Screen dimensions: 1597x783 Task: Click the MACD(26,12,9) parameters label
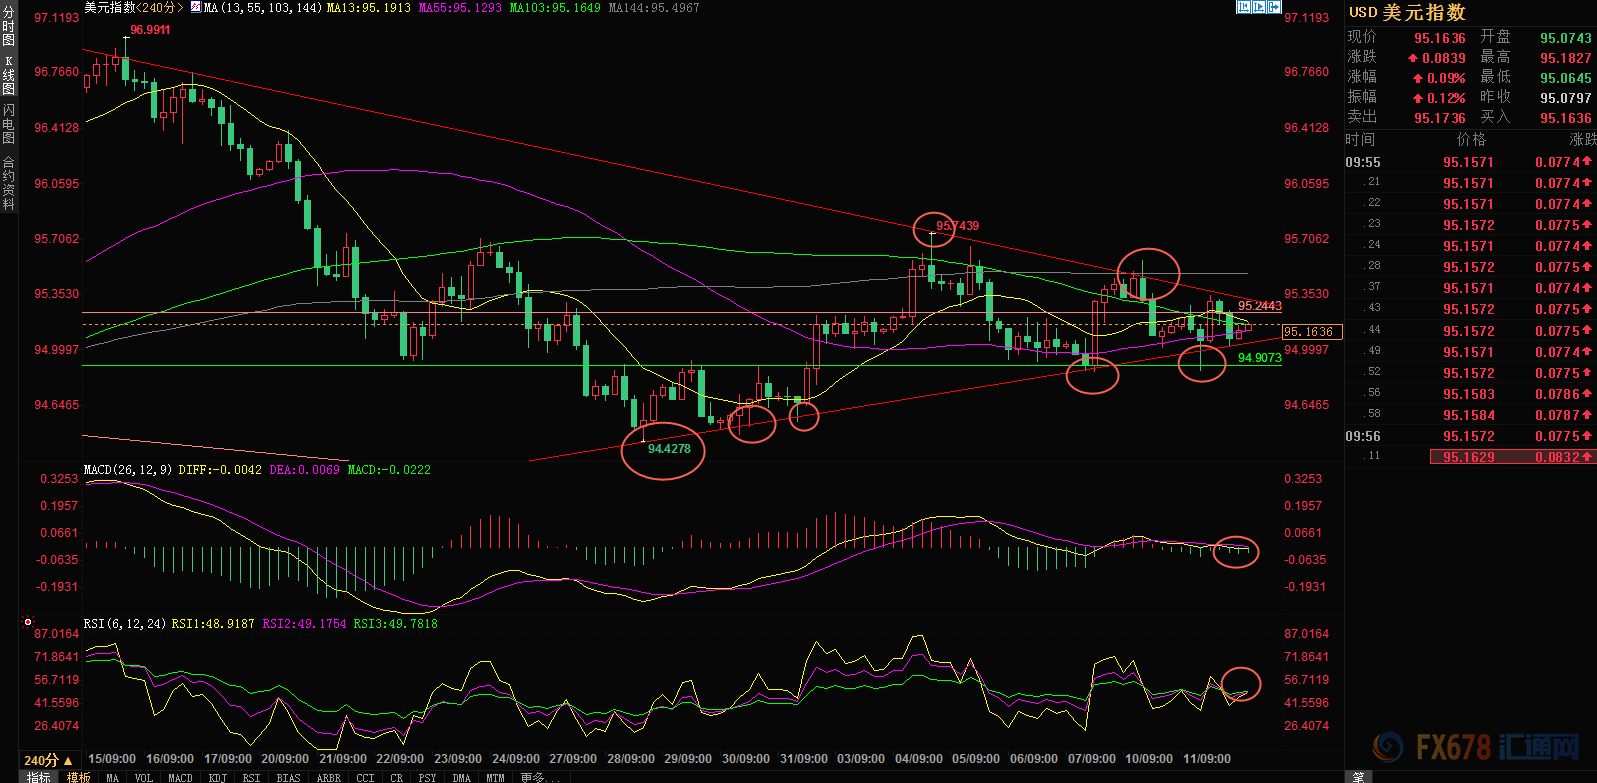(128, 469)
